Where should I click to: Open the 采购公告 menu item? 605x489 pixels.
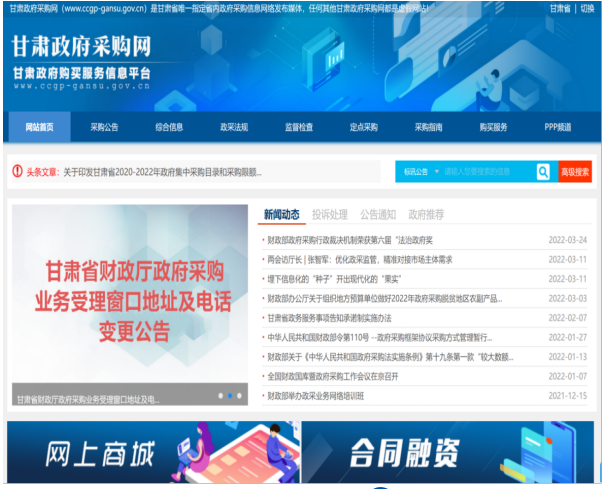coord(104,127)
